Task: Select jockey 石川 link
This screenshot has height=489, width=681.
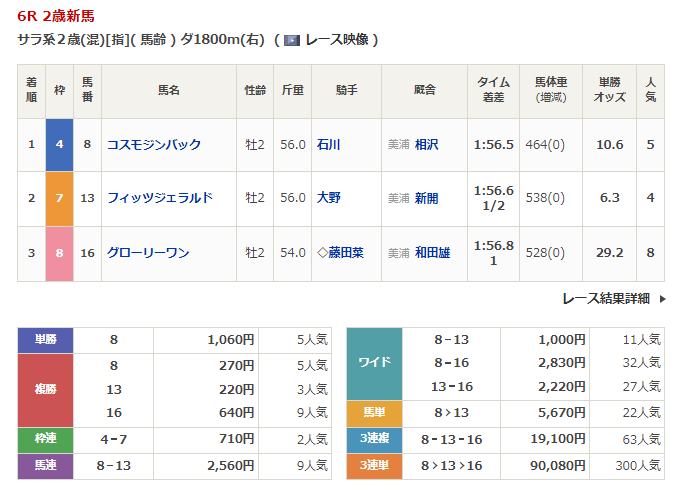Action: (328, 144)
